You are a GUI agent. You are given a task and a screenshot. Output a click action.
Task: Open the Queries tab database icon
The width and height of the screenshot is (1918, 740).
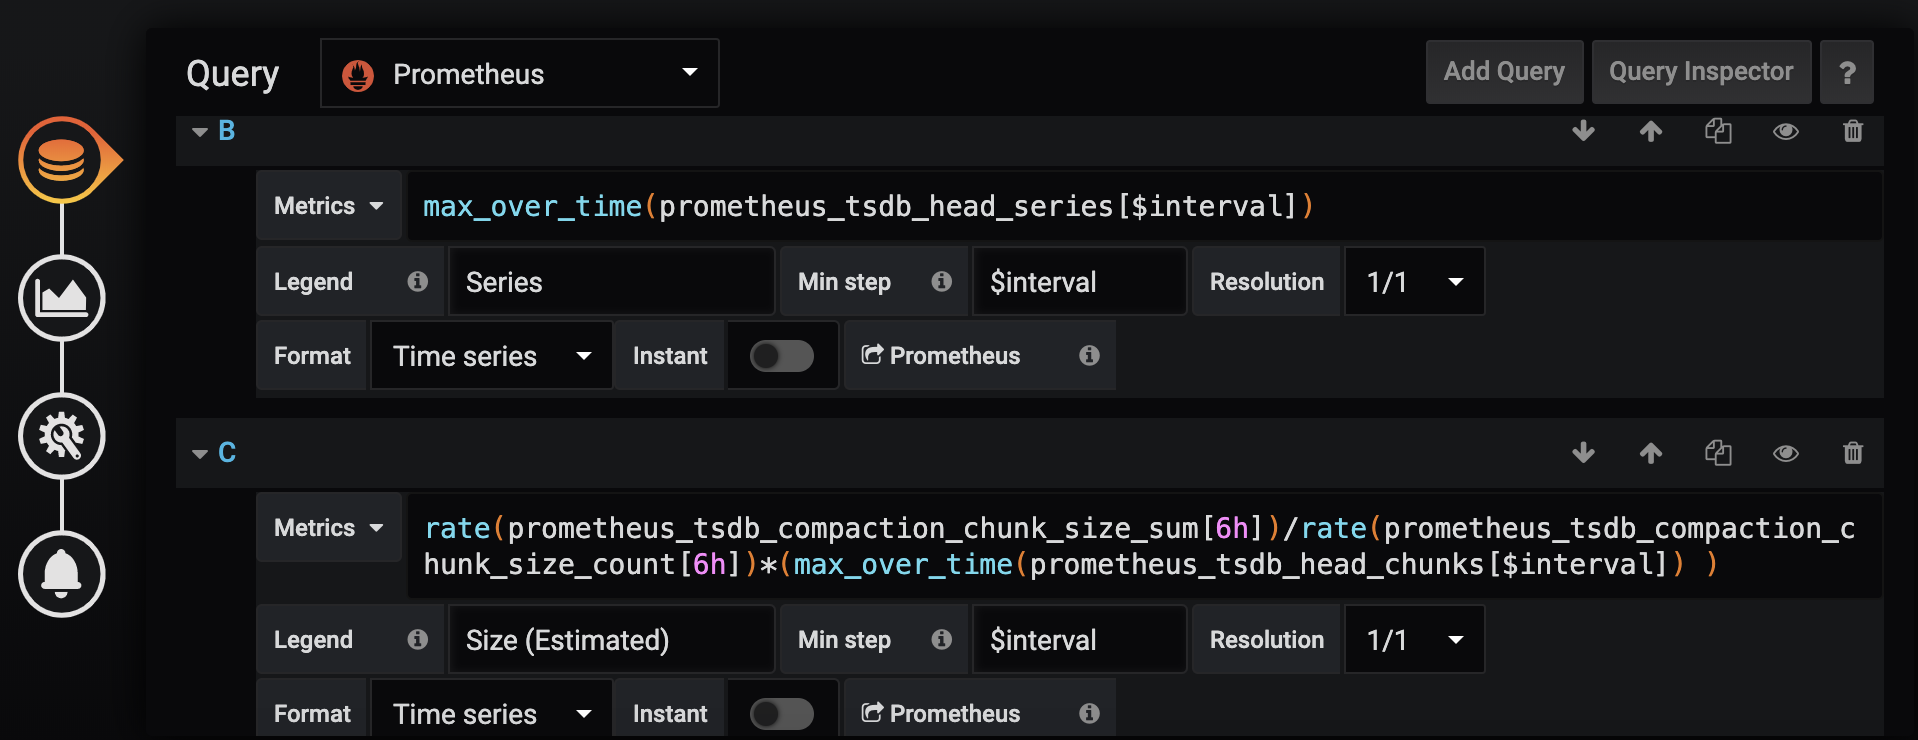pos(62,160)
